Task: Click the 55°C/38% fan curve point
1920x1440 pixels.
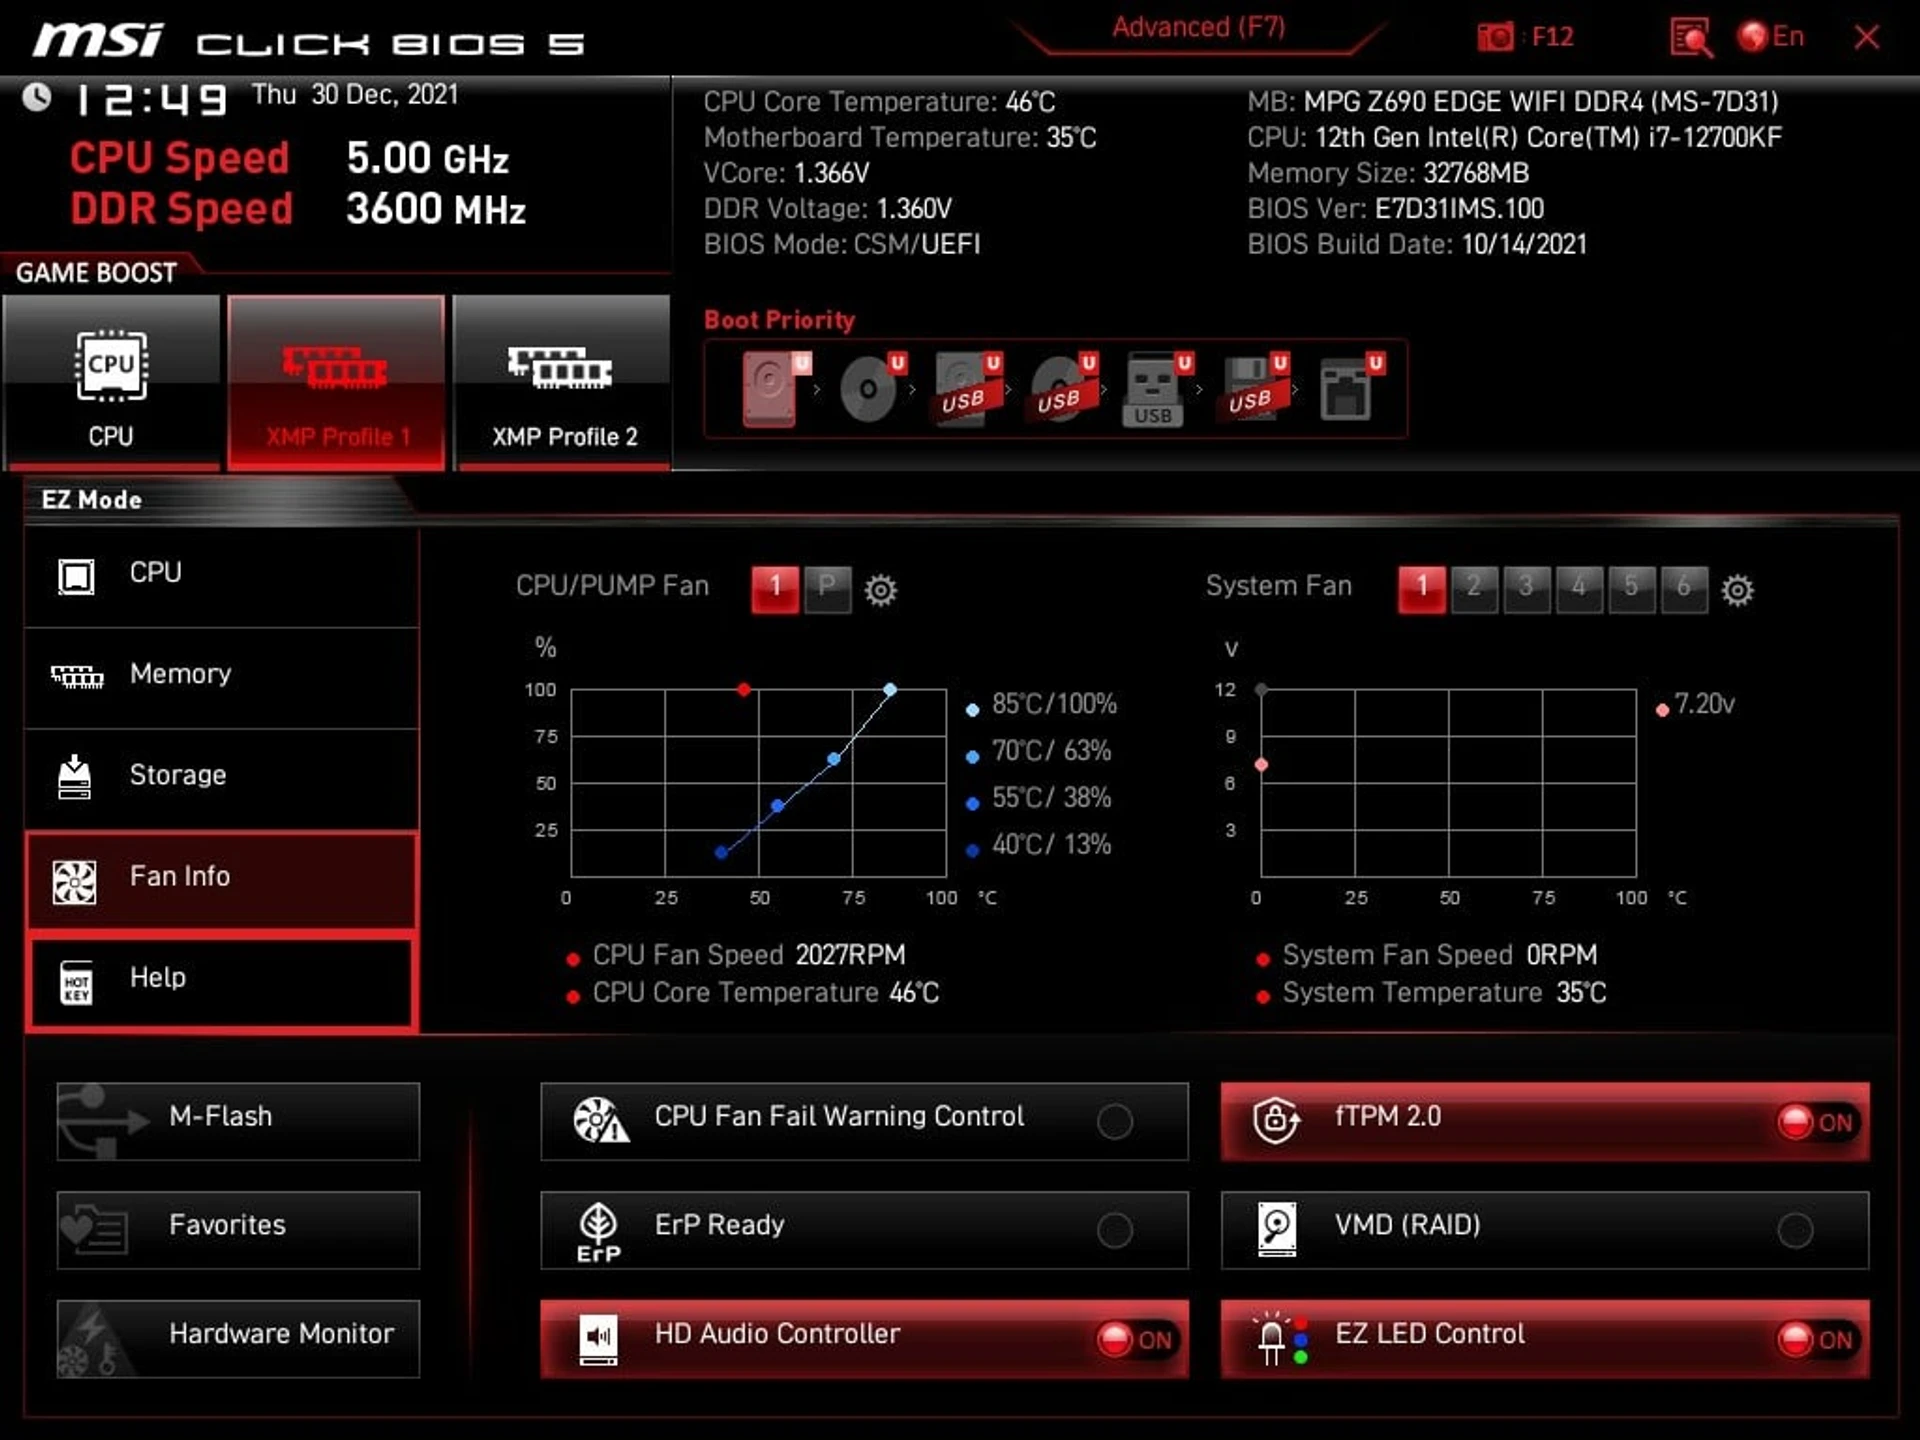Action: (778, 805)
